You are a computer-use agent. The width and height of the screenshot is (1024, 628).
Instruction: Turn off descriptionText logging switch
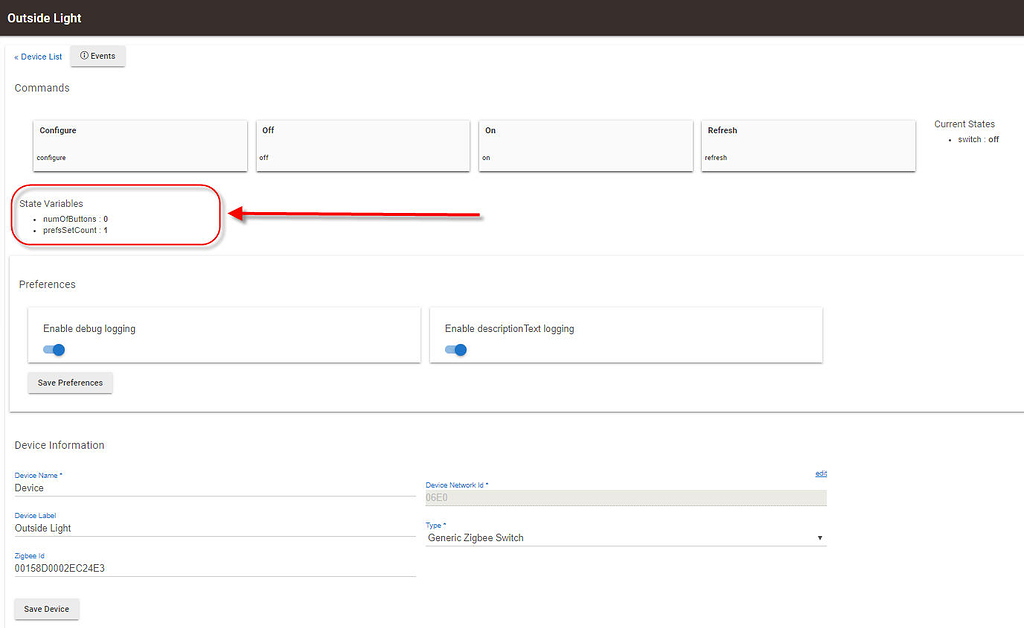(456, 350)
